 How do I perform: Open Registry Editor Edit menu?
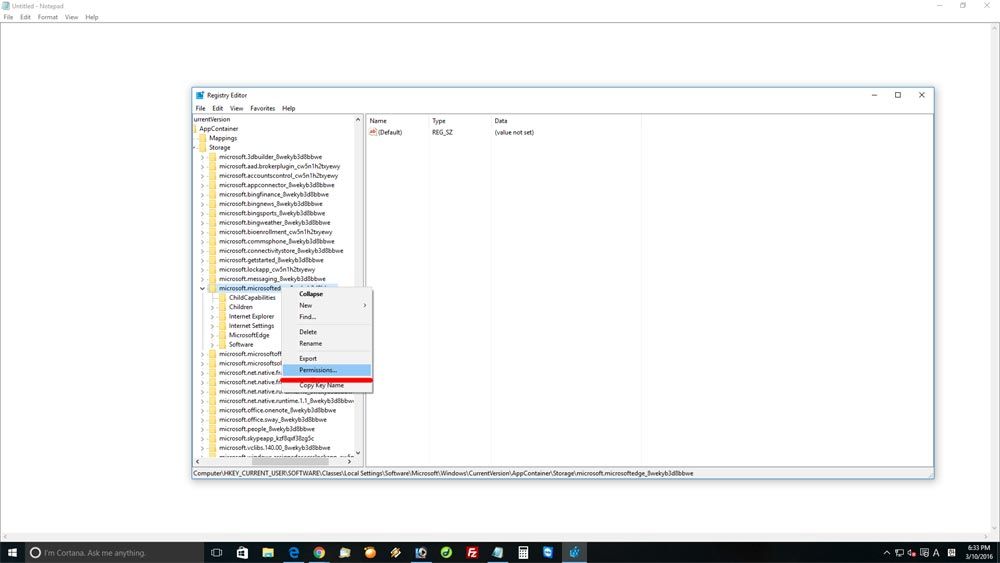217,108
